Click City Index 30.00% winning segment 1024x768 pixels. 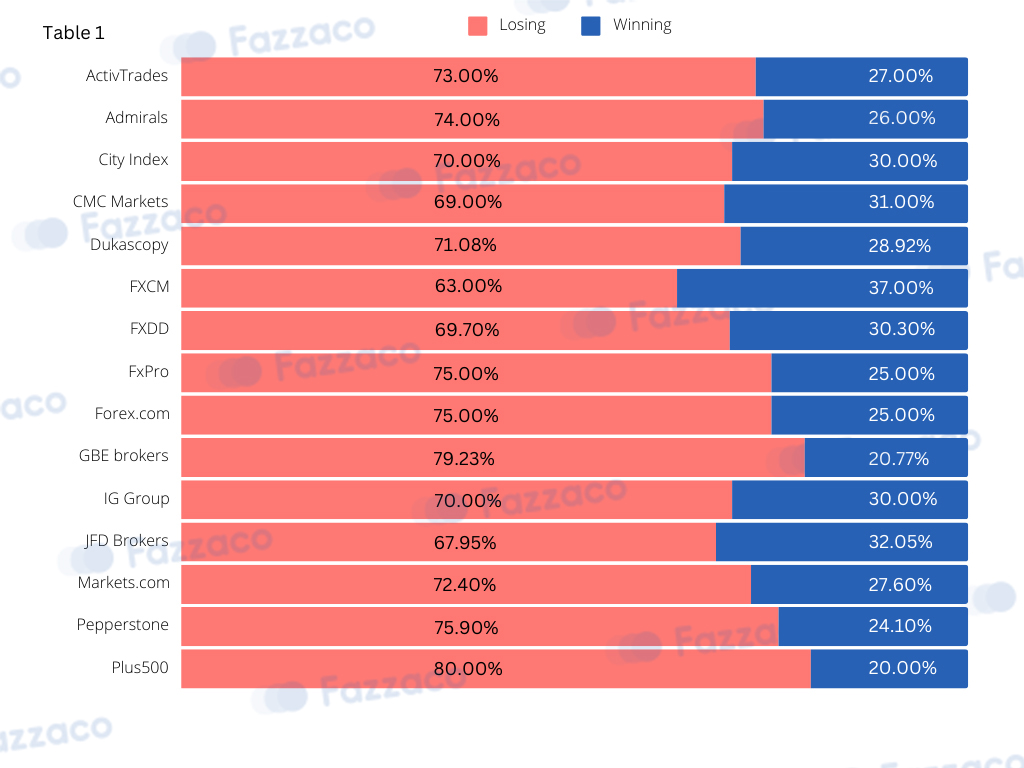coord(850,161)
